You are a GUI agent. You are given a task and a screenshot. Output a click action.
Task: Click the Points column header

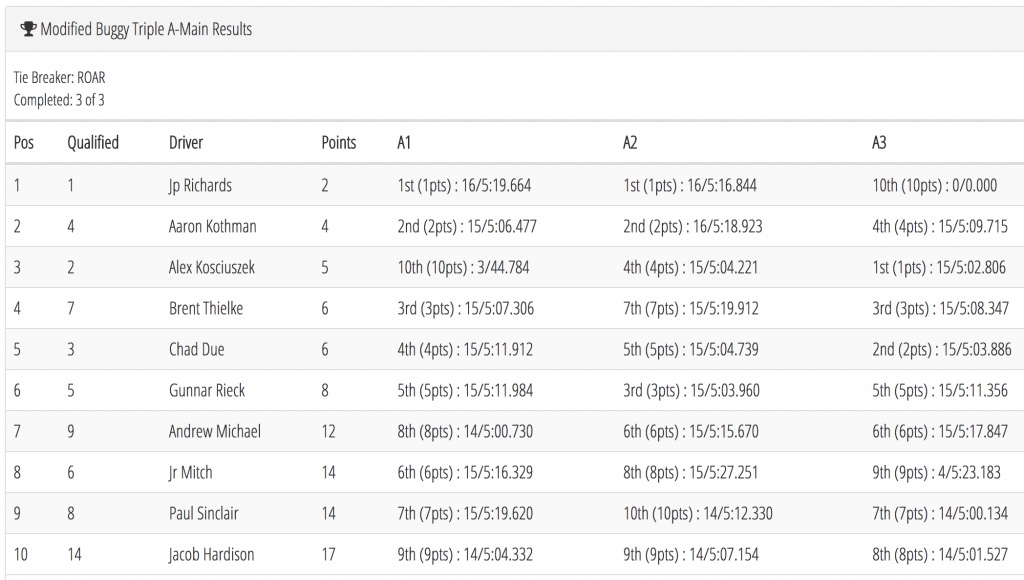[x=338, y=142]
